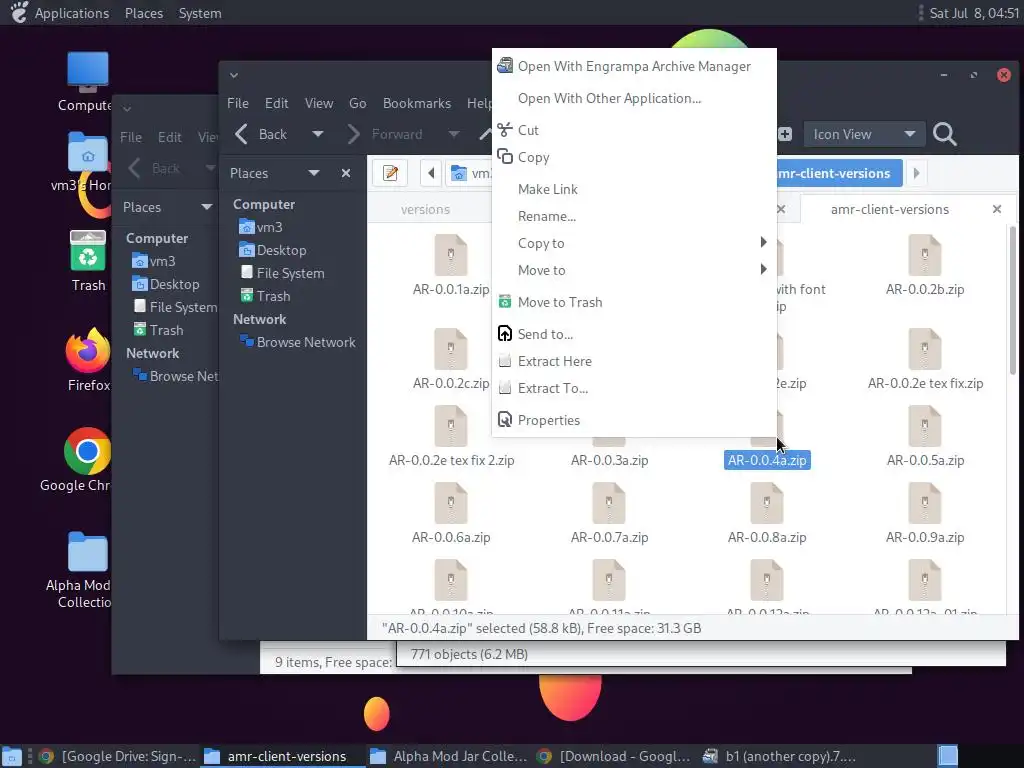Select Move to Trash entry

633,302
